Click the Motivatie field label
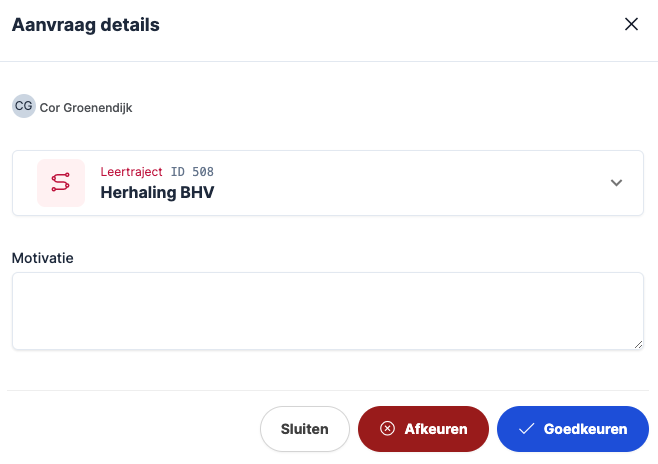Image resolution: width=658 pixels, height=464 pixels. pos(43,258)
